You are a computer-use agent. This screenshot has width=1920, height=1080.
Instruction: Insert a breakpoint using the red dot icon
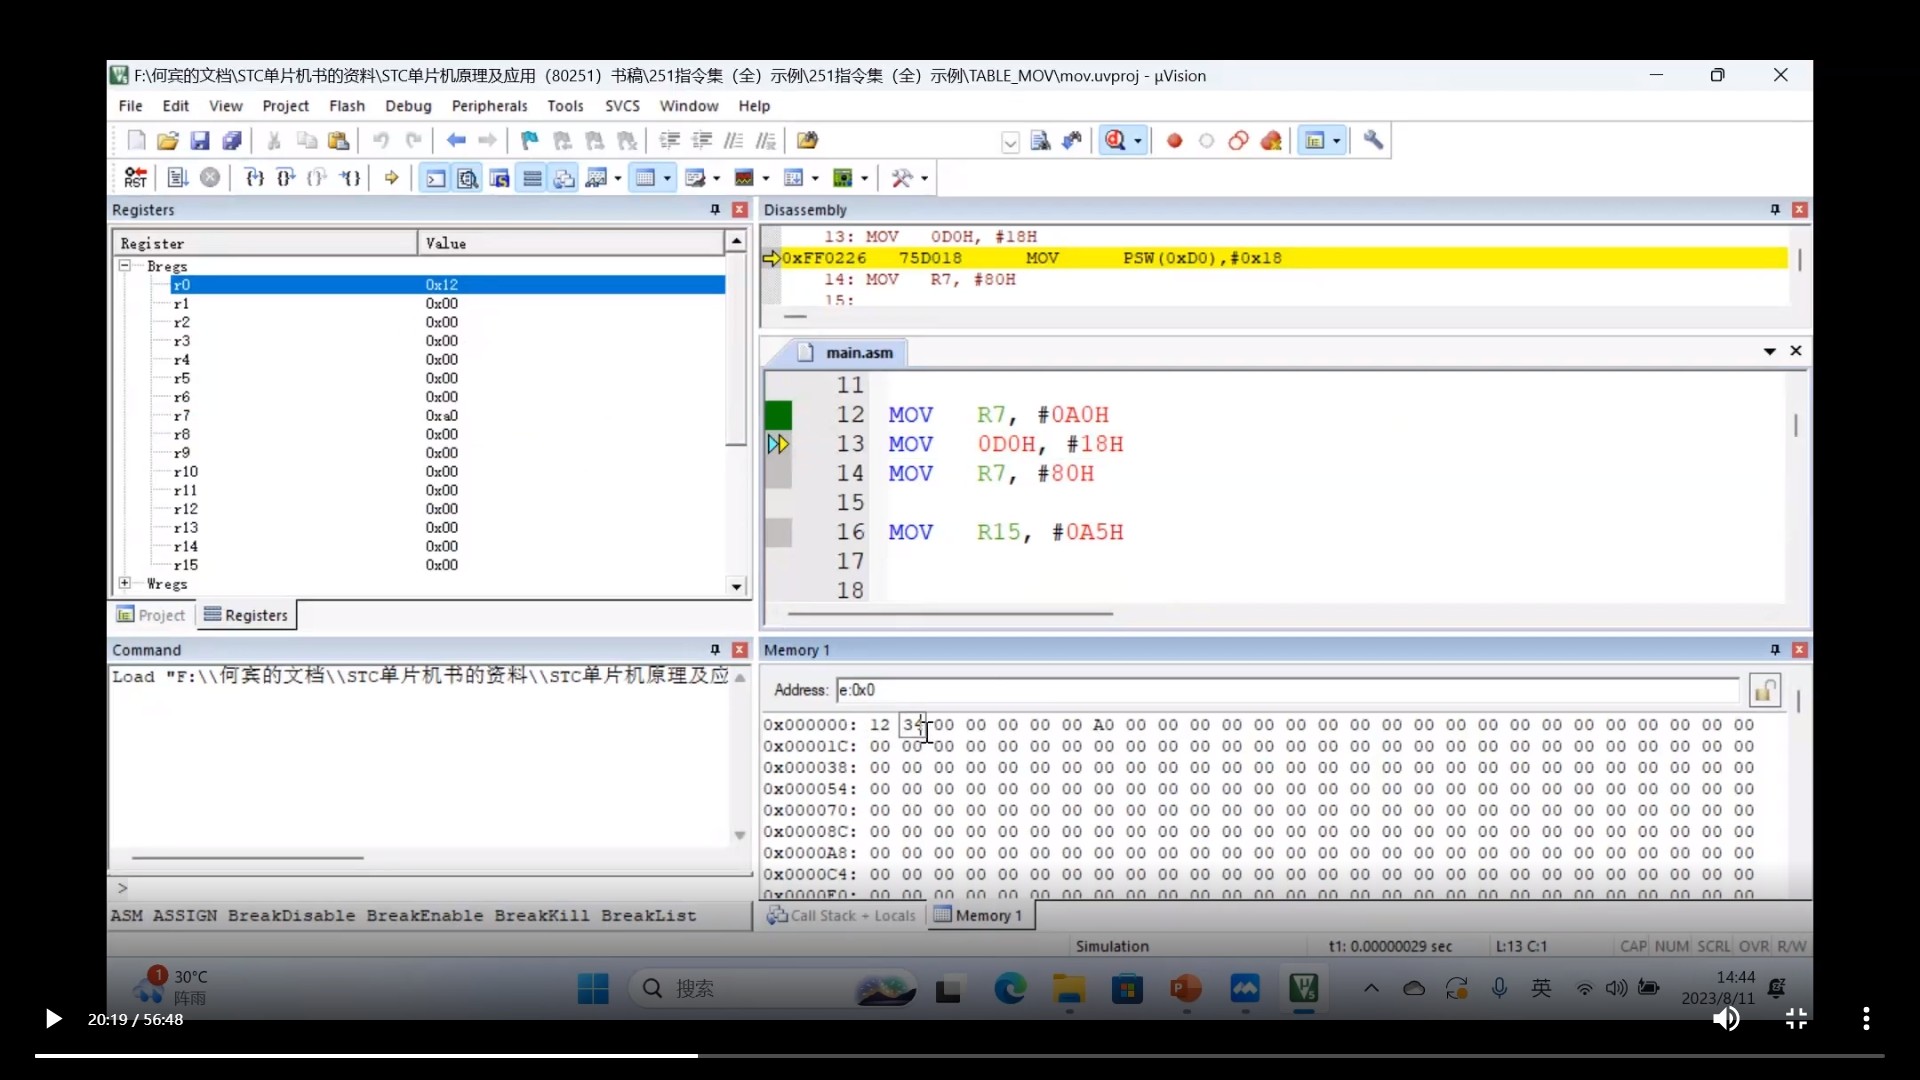[1175, 141]
